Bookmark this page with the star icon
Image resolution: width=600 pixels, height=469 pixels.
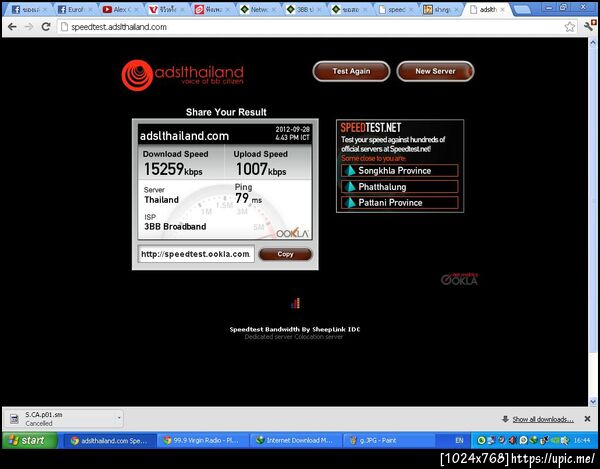point(570,26)
